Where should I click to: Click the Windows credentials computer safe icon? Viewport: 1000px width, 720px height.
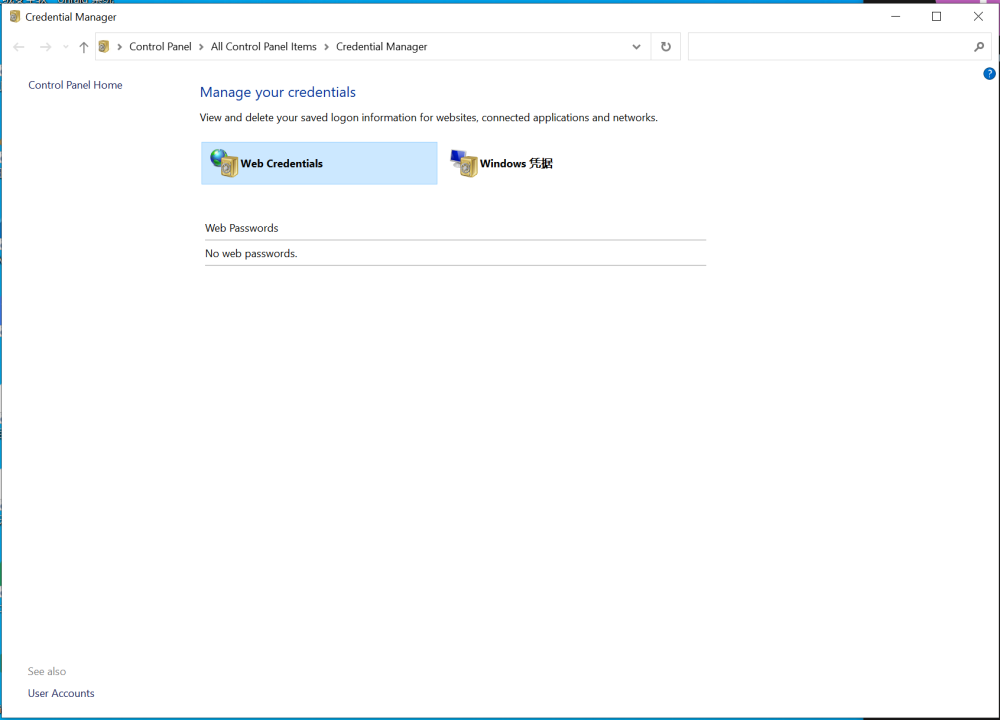[464, 163]
